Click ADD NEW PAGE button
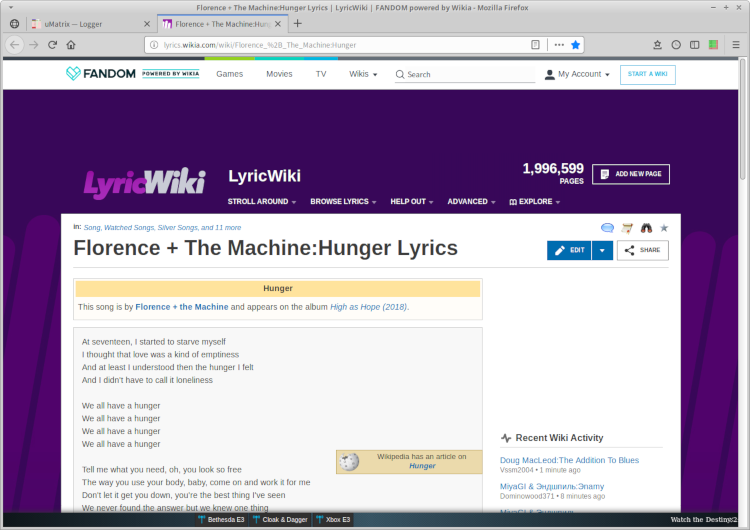Image resolution: width=750 pixels, height=530 pixels. tap(630, 174)
